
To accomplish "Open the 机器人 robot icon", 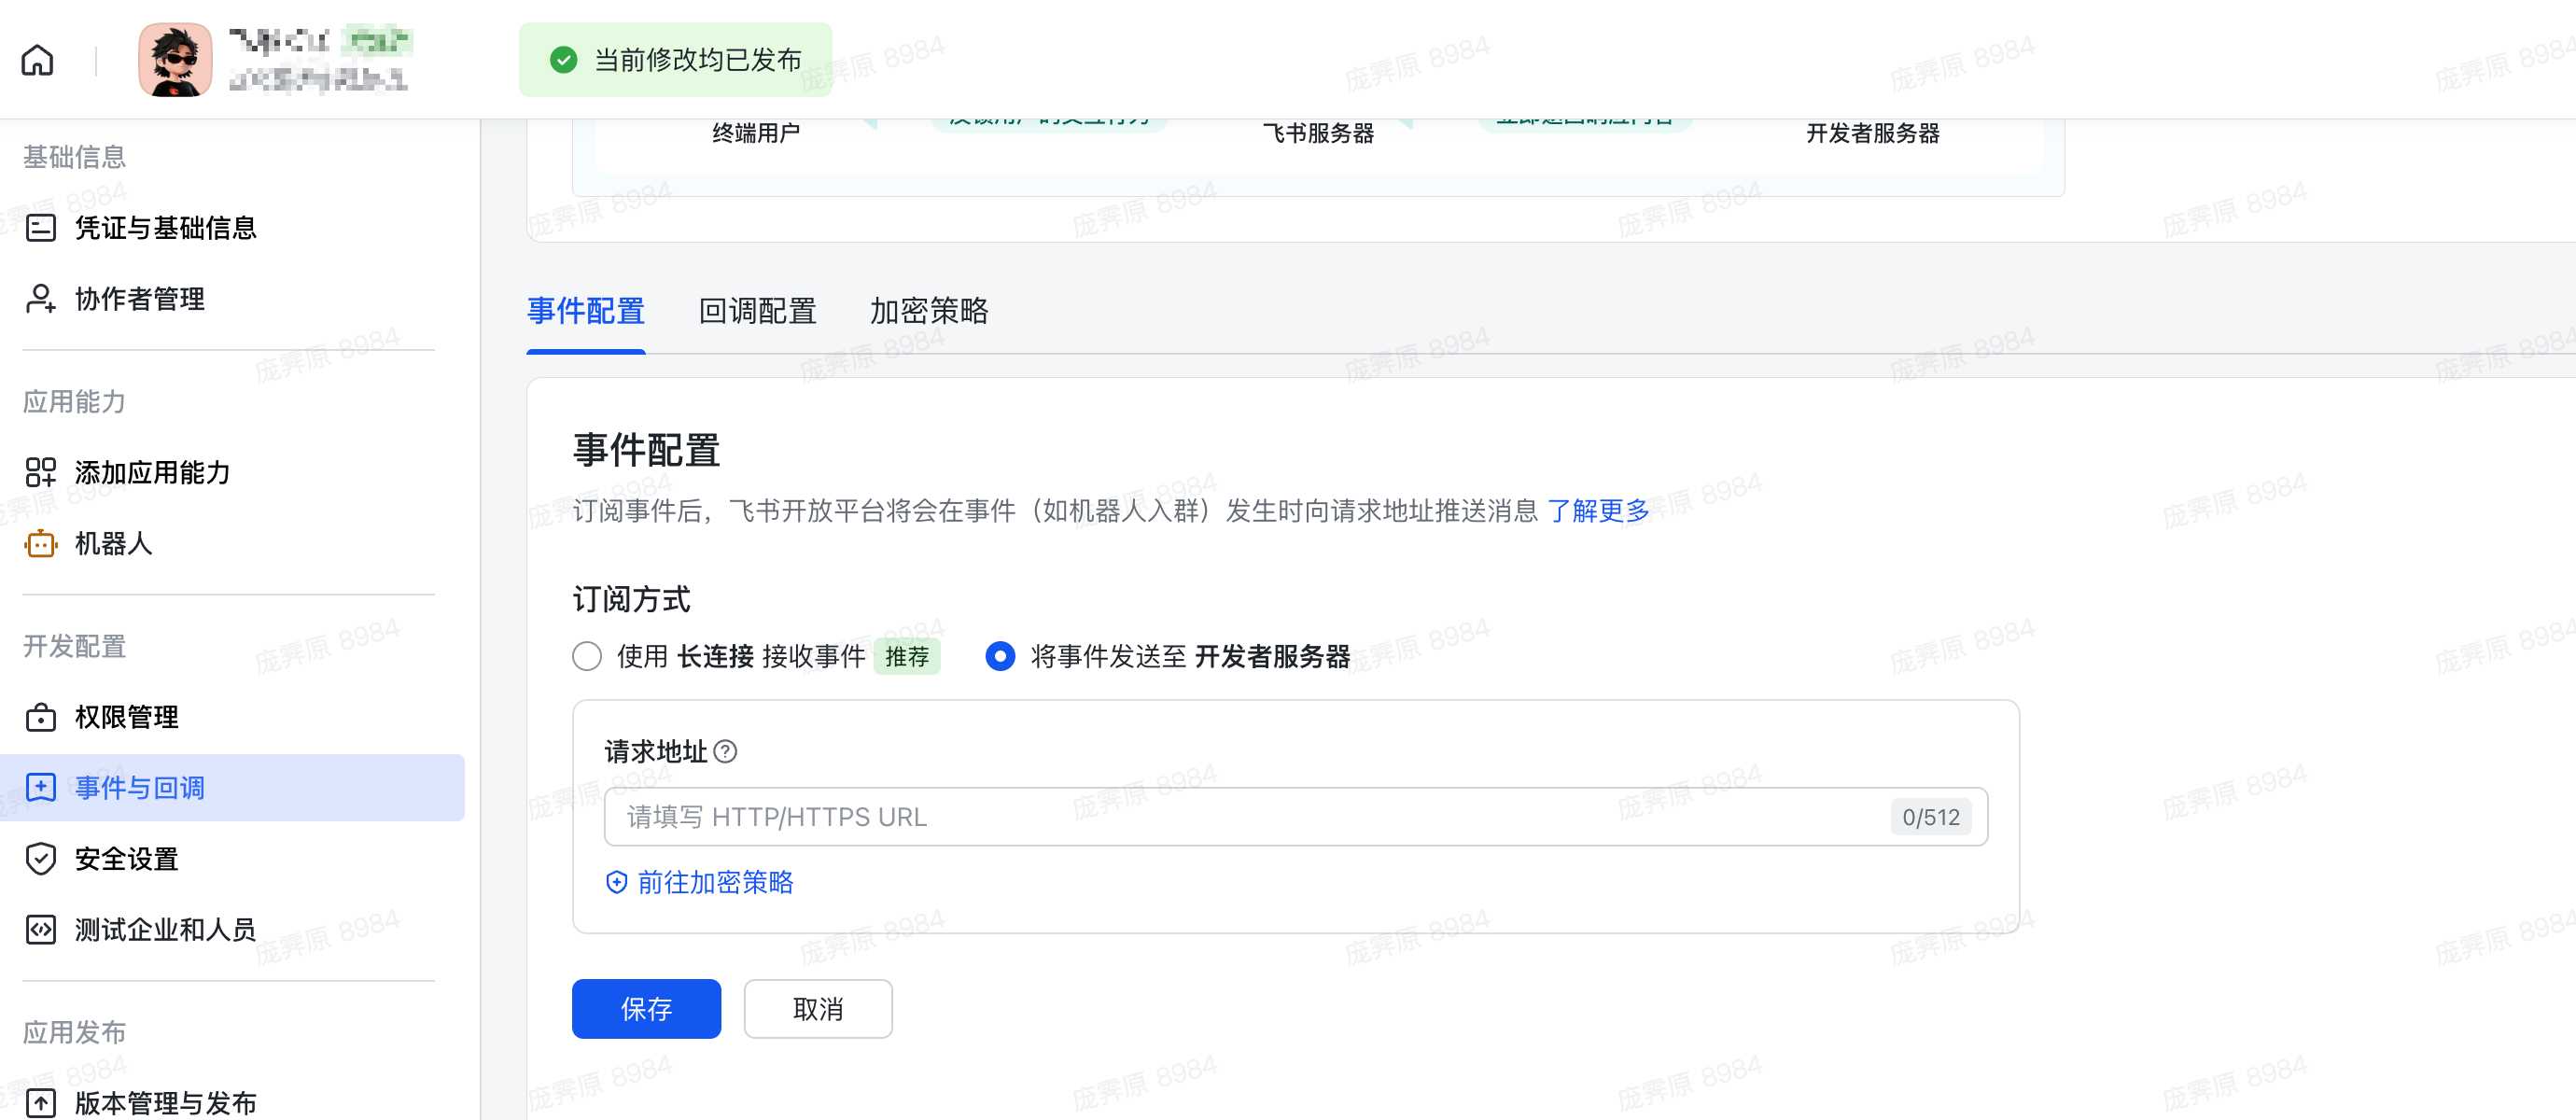I will (41, 544).
